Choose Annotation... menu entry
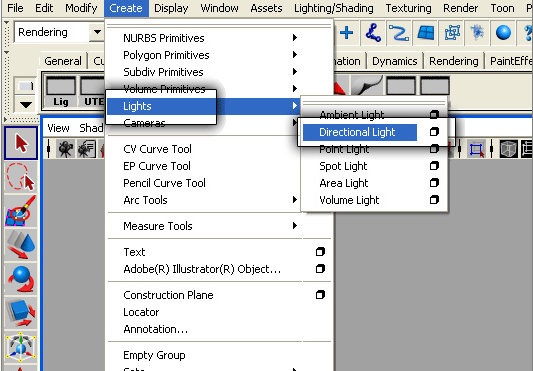This screenshot has width=533, height=371. (156, 329)
